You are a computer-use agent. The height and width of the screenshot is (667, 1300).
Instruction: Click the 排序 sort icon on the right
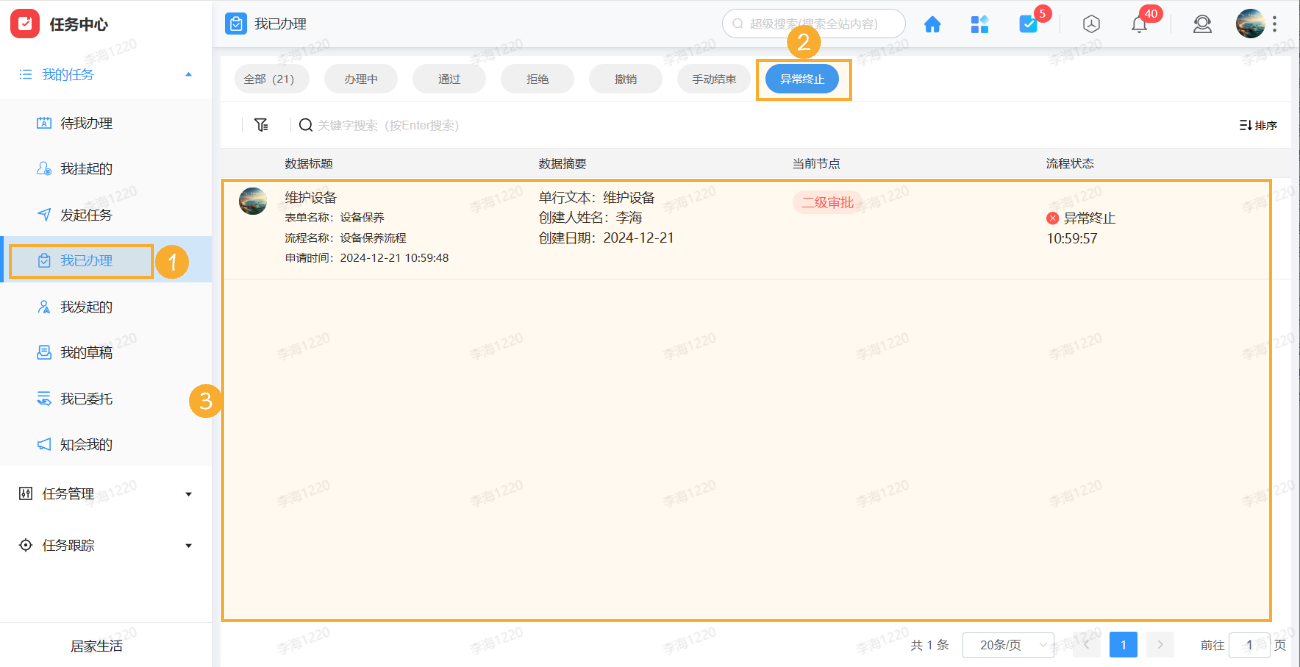(x=1256, y=124)
